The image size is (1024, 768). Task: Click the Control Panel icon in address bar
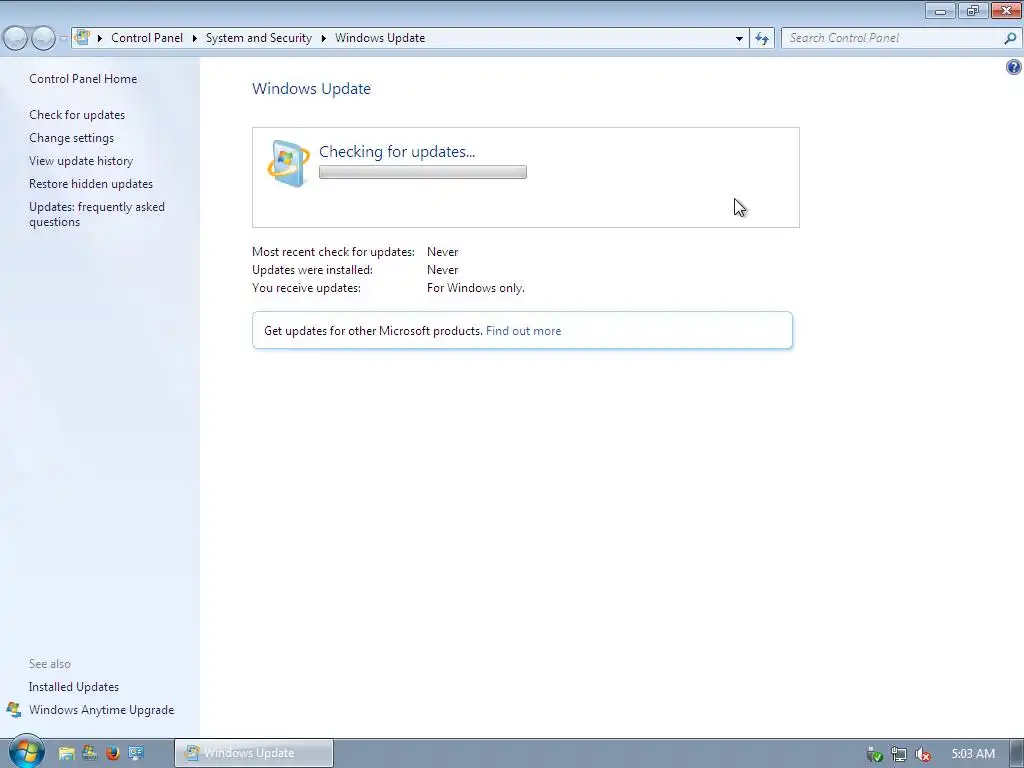coord(82,37)
